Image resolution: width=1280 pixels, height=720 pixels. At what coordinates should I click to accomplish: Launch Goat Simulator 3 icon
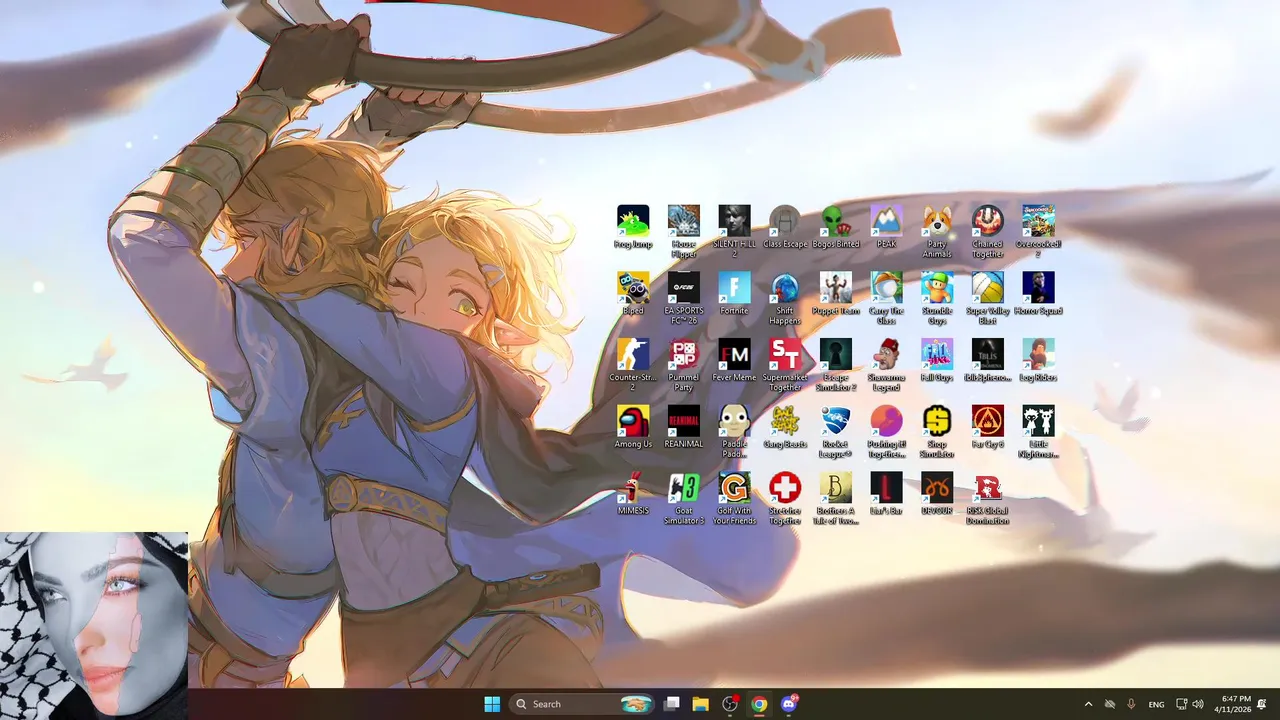tap(684, 499)
